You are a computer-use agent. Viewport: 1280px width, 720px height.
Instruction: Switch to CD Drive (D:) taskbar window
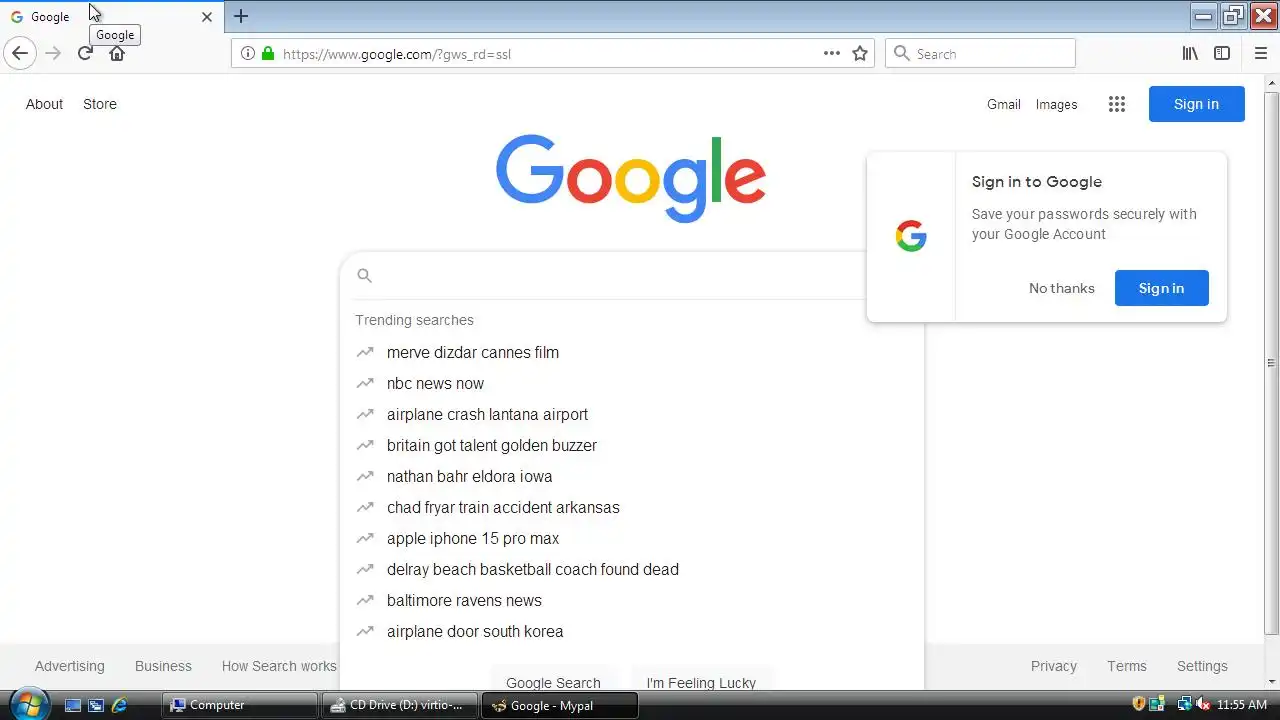click(x=402, y=705)
